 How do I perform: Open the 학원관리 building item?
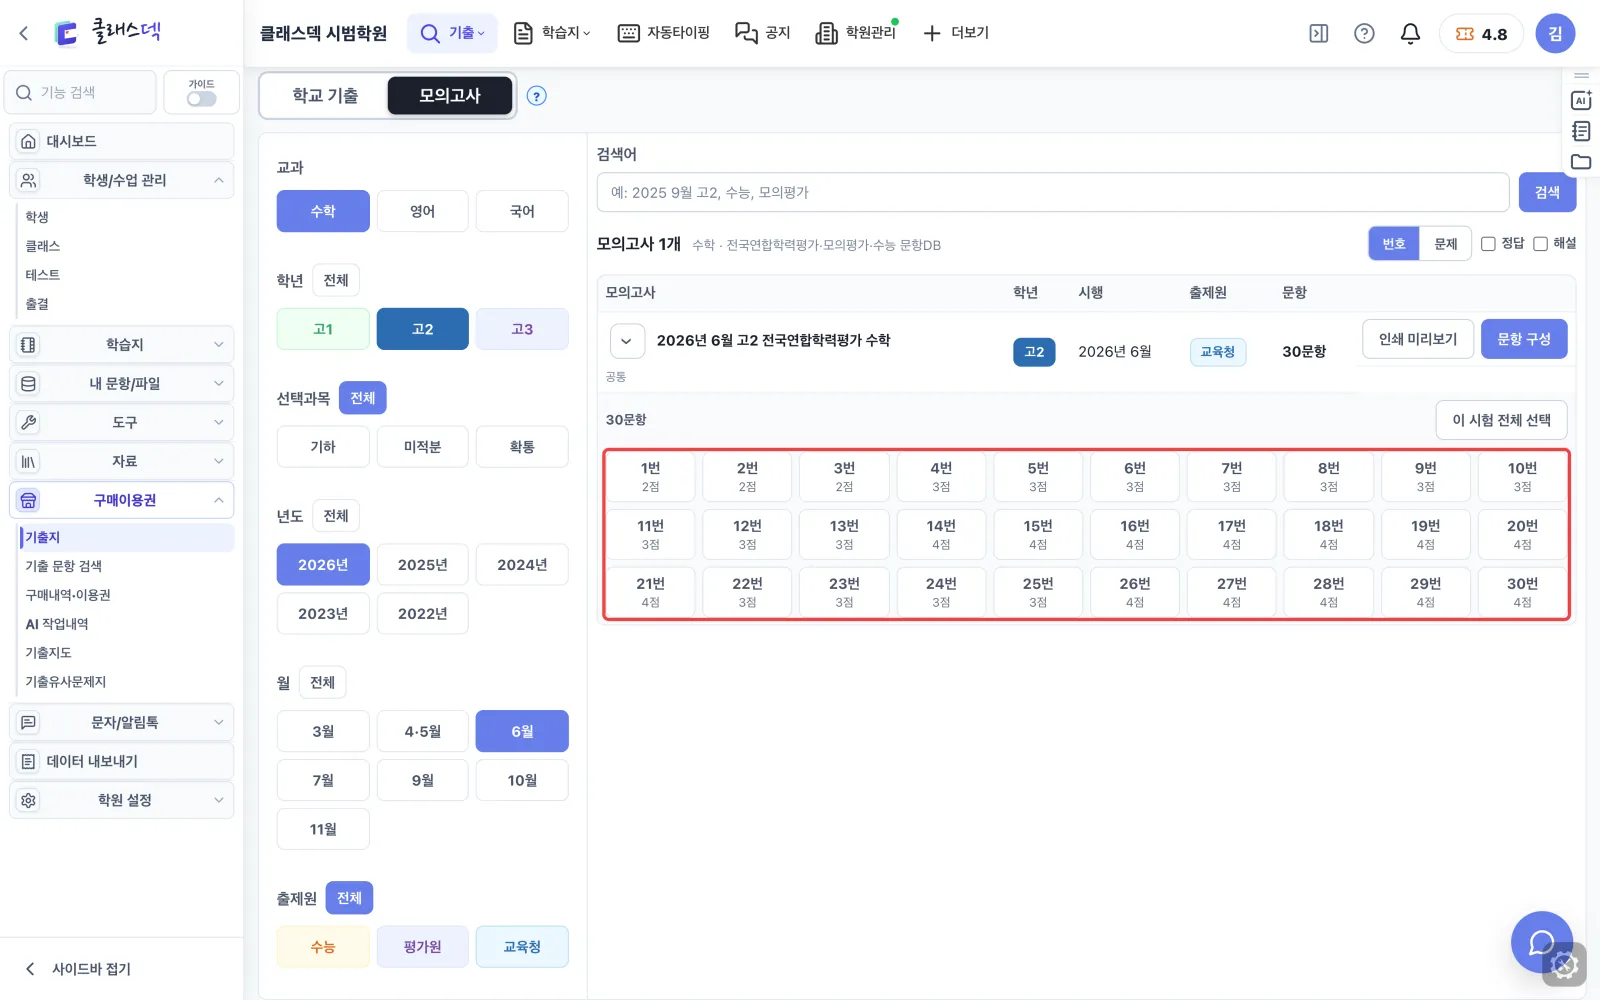[x=856, y=33]
